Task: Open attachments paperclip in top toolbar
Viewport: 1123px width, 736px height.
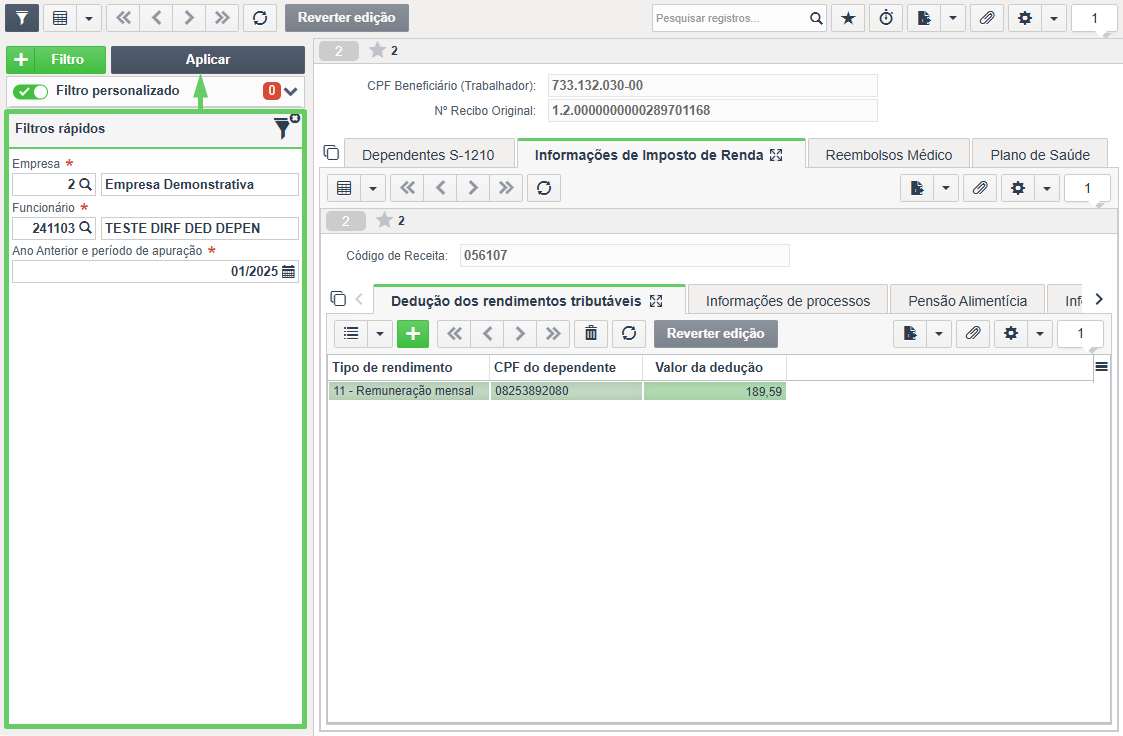Action: (x=987, y=18)
